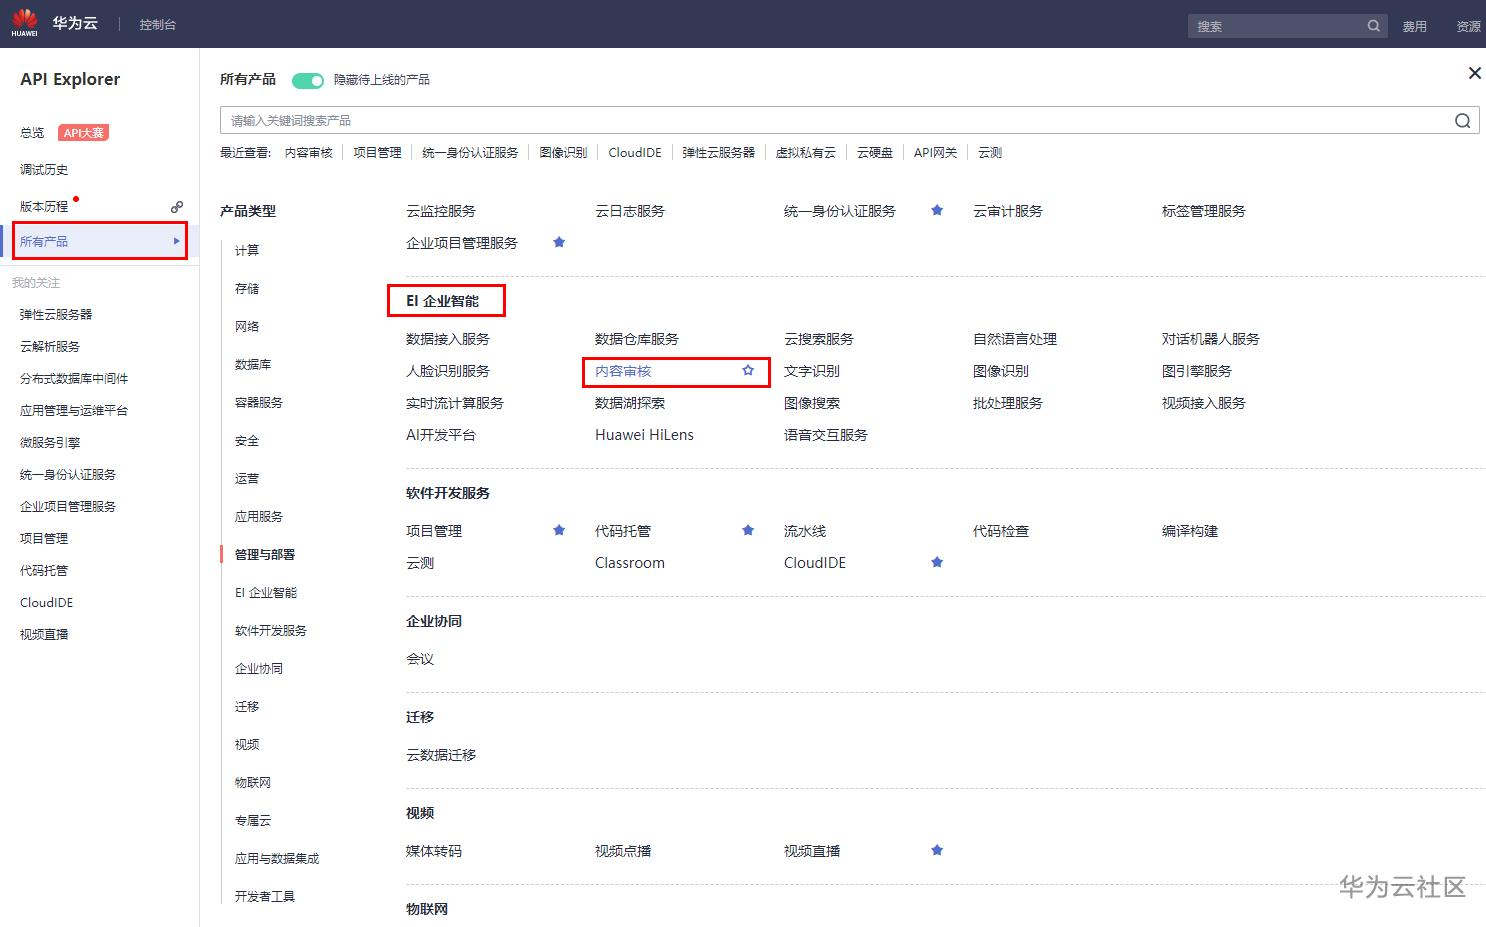Open 控制台 in the top bar
1486x927 pixels.
(158, 24)
